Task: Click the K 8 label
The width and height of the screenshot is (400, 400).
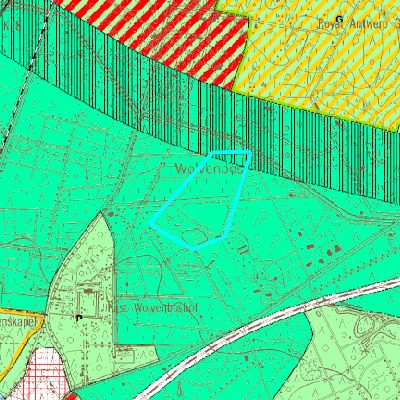Action: (11, 26)
